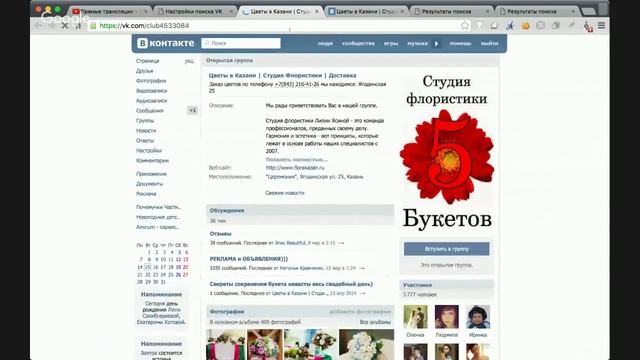
Task: Open the Обсуждения section header
Action: point(227,210)
